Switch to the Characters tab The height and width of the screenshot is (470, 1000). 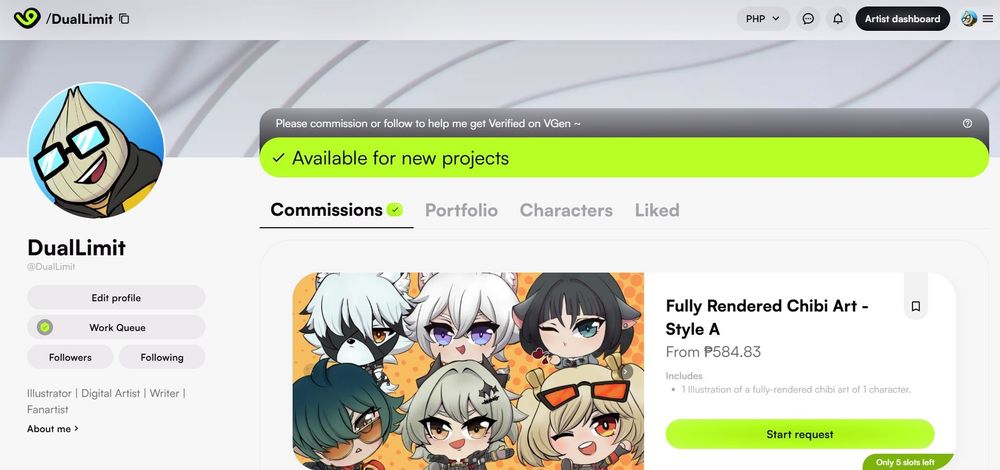(x=566, y=210)
